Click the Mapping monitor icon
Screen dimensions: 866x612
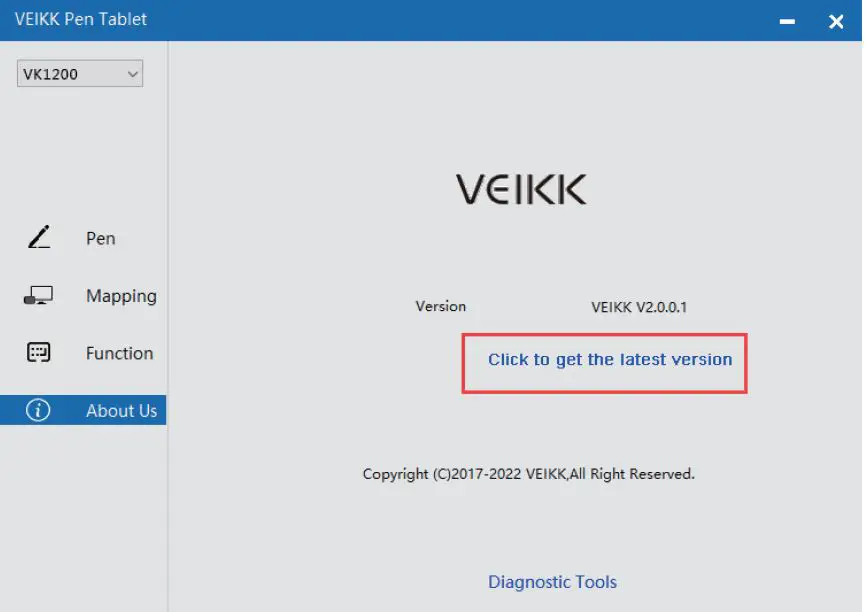(37, 294)
